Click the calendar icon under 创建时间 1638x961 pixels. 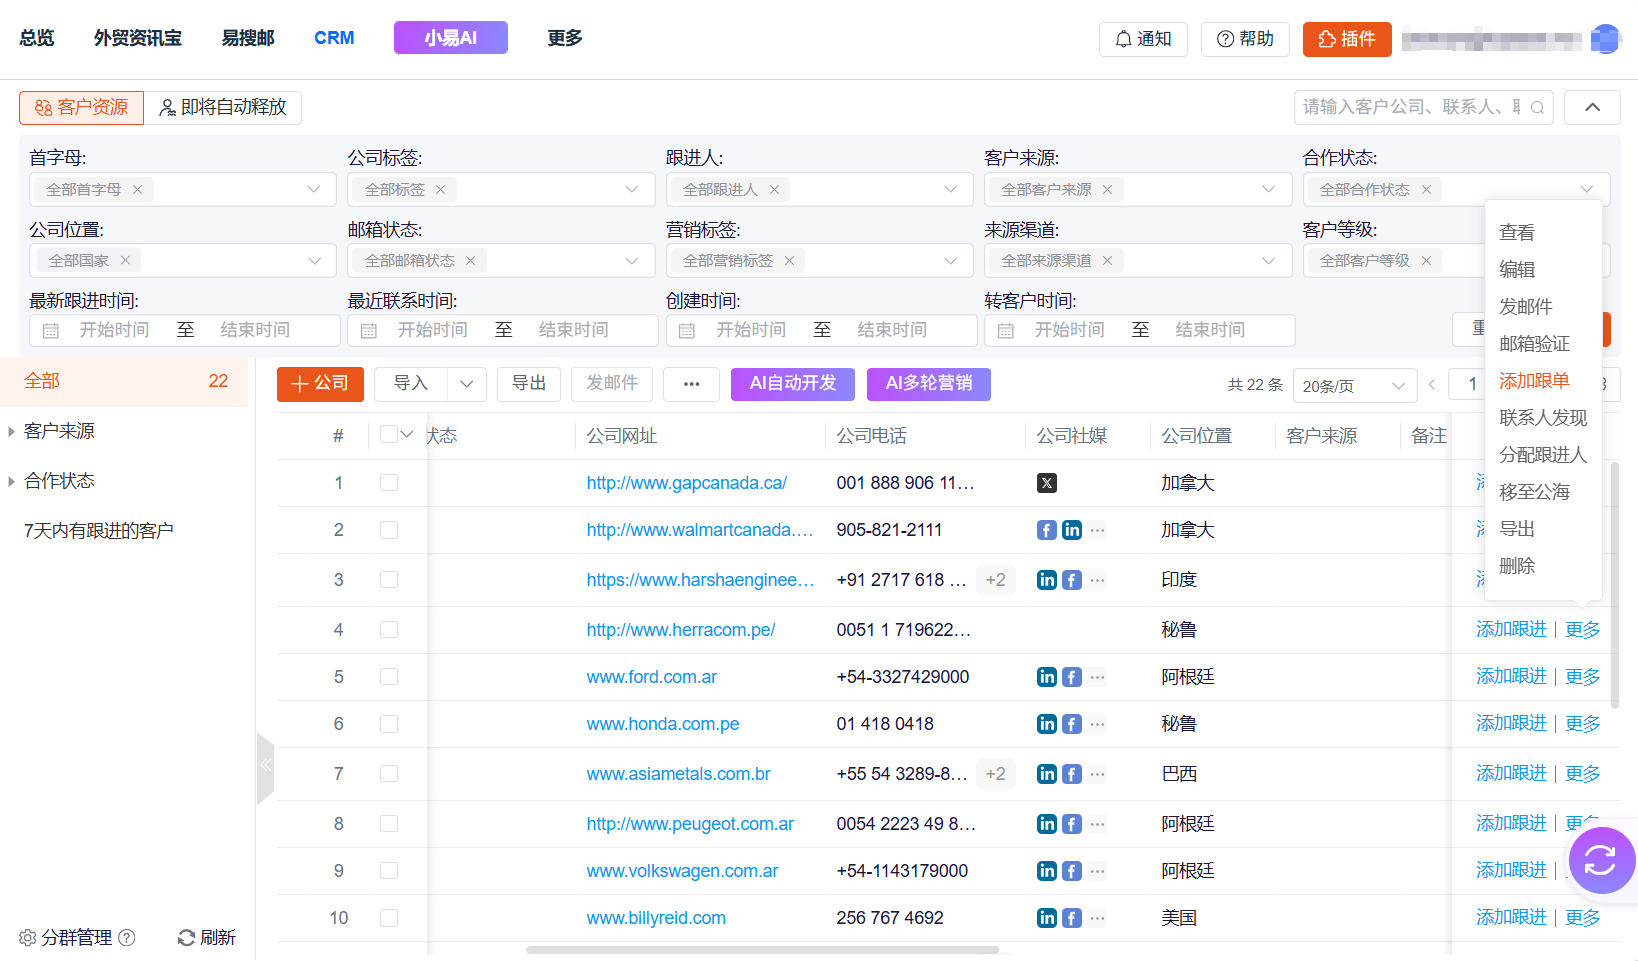click(688, 329)
